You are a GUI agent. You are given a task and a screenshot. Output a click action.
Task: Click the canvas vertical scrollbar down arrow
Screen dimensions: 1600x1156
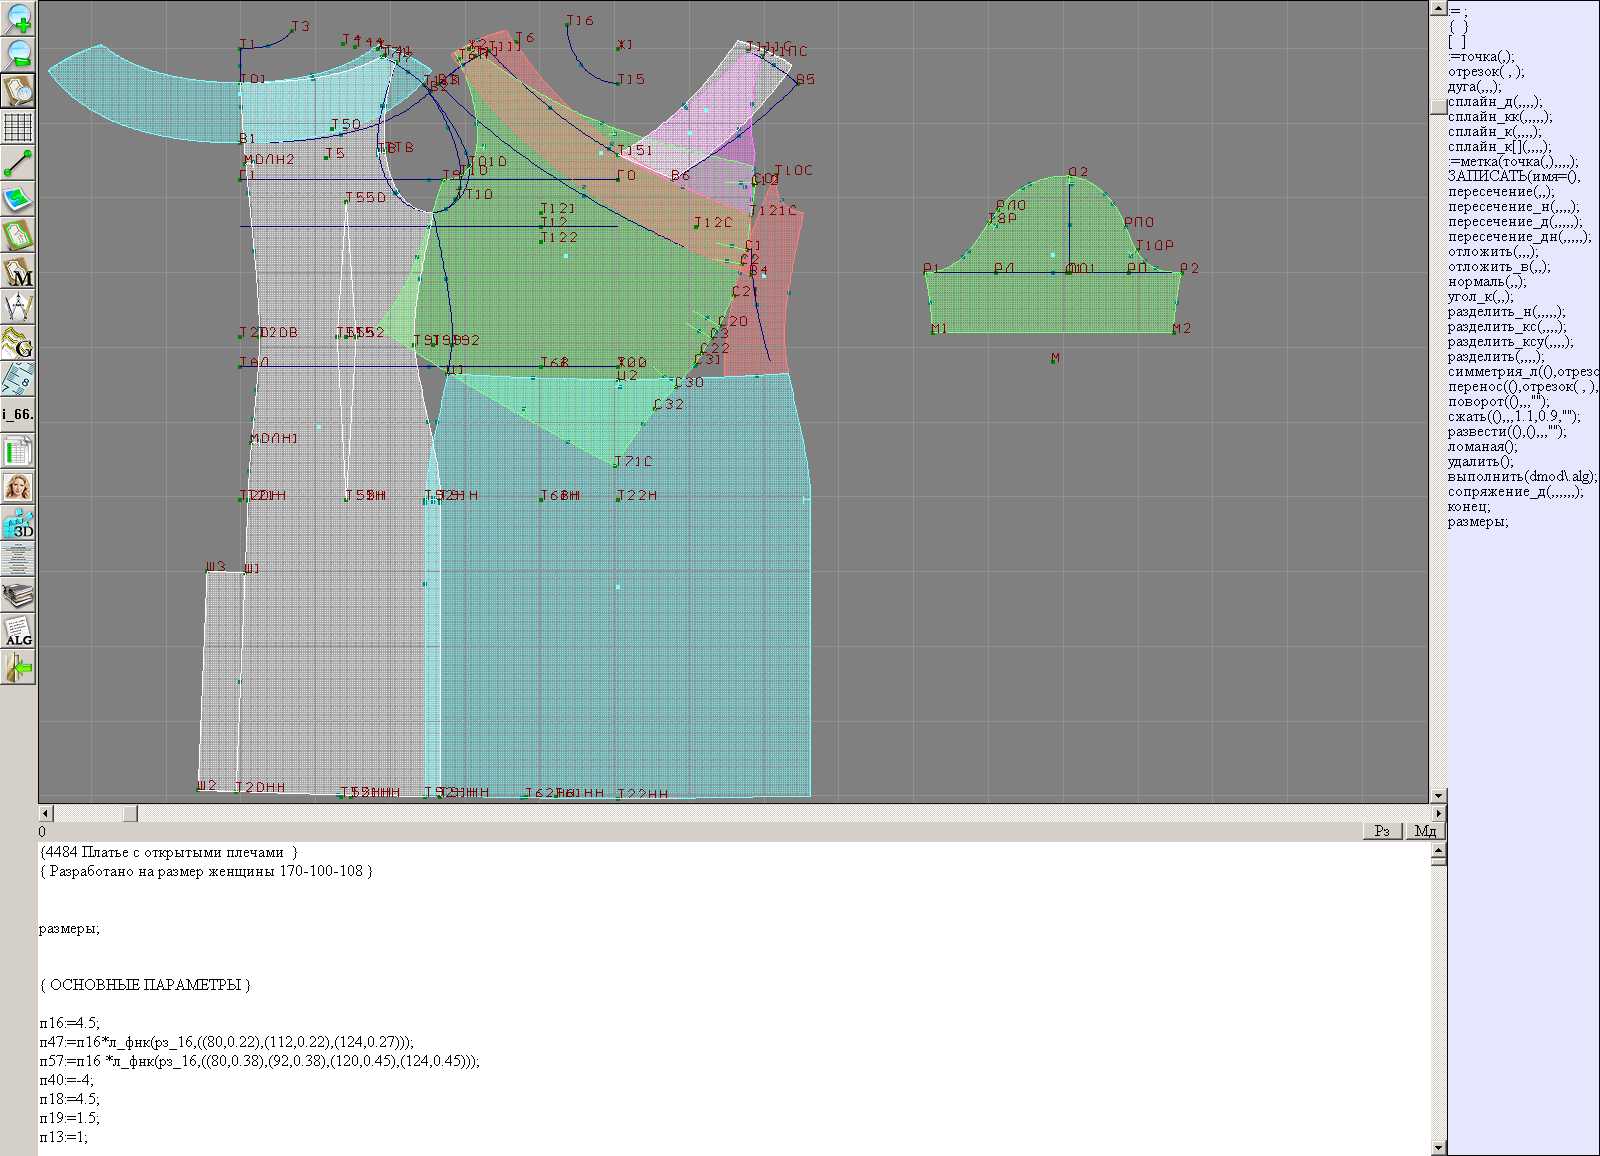tap(1438, 796)
